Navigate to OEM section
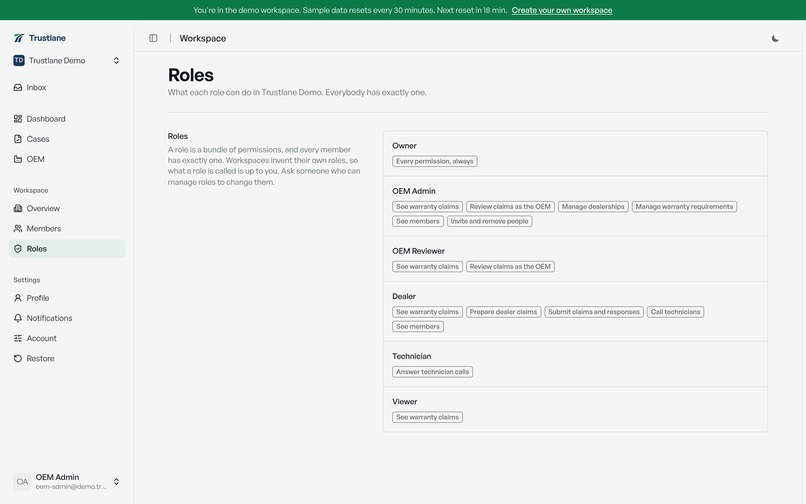This screenshot has width=806, height=504. tap(67, 159)
